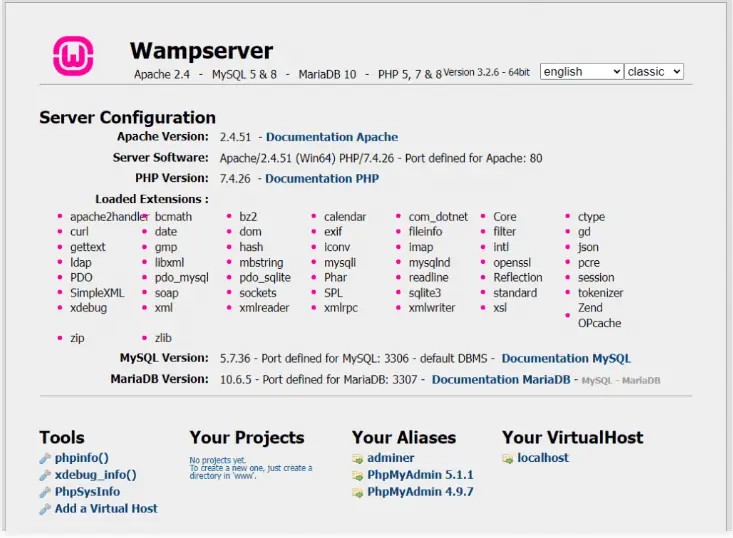Click the pink Wampserver logo
The width and height of the screenshot is (733, 538).
[73, 56]
